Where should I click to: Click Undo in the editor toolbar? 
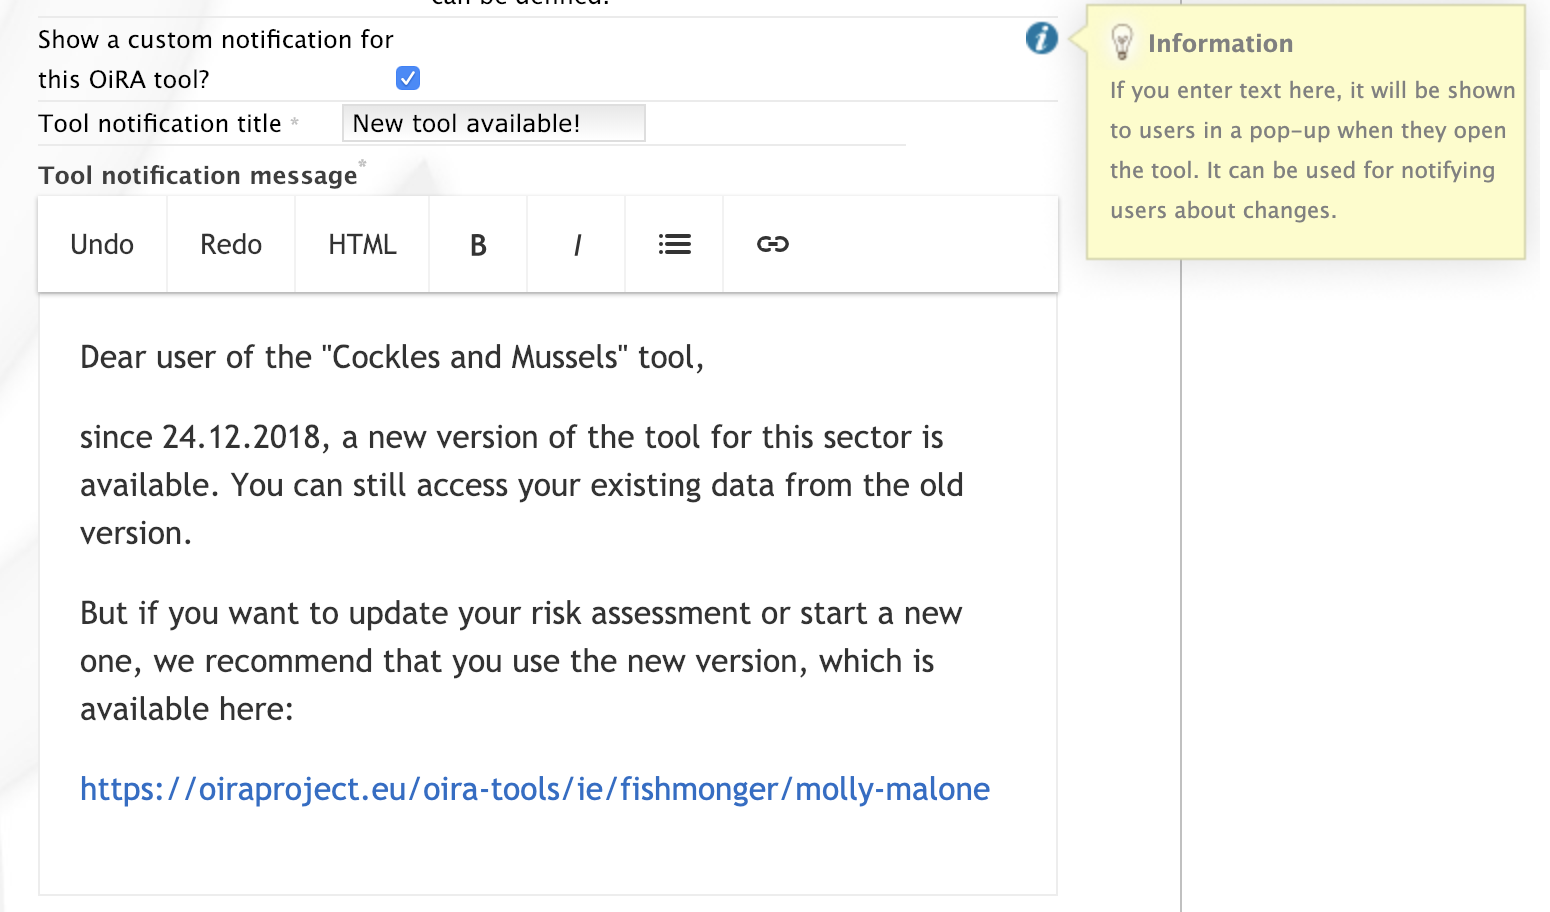click(101, 243)
